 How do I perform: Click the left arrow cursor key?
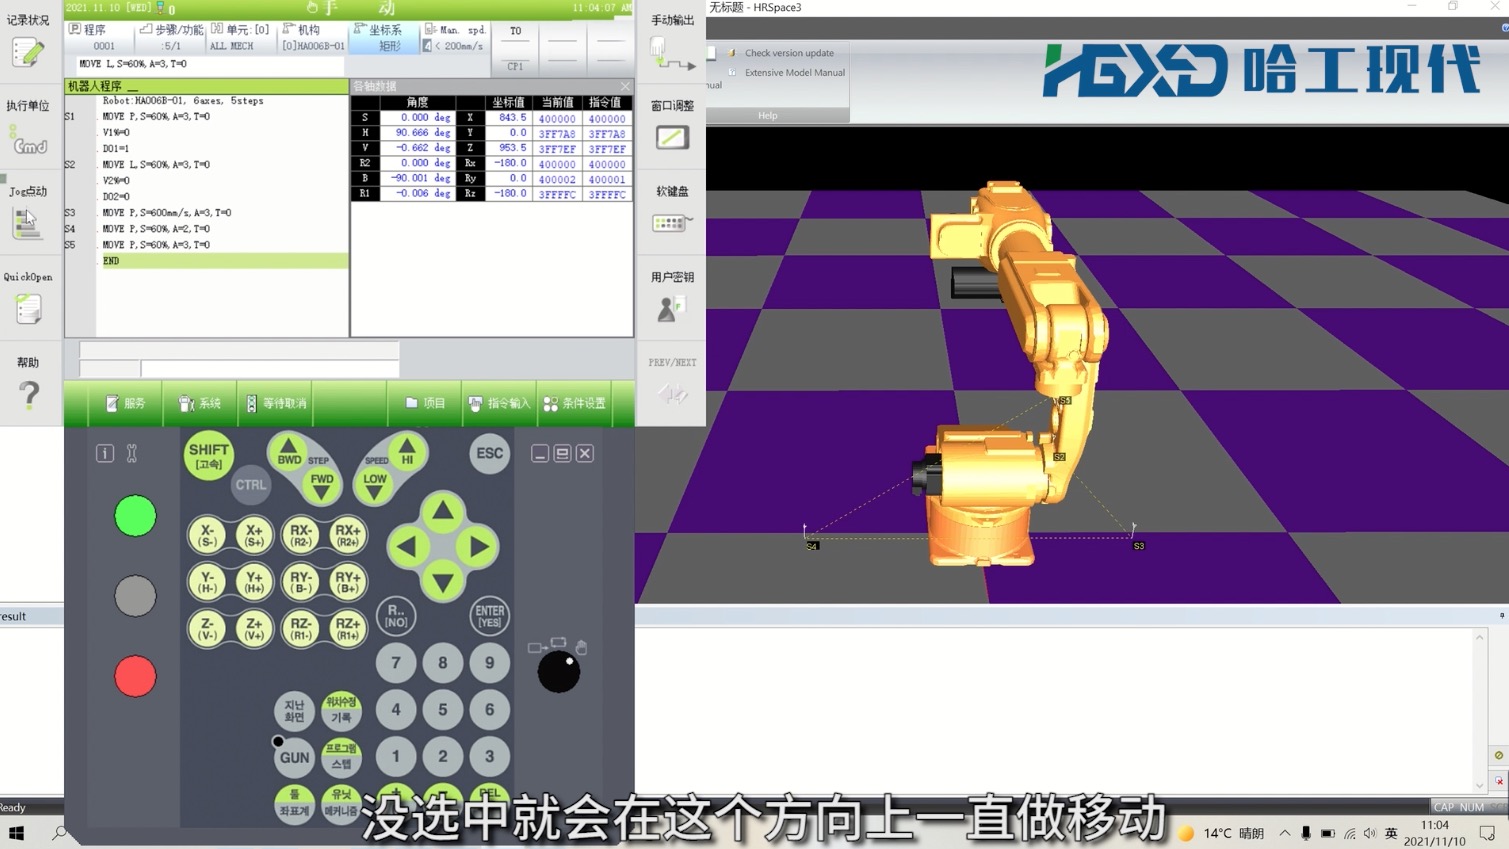click(407, 547)
